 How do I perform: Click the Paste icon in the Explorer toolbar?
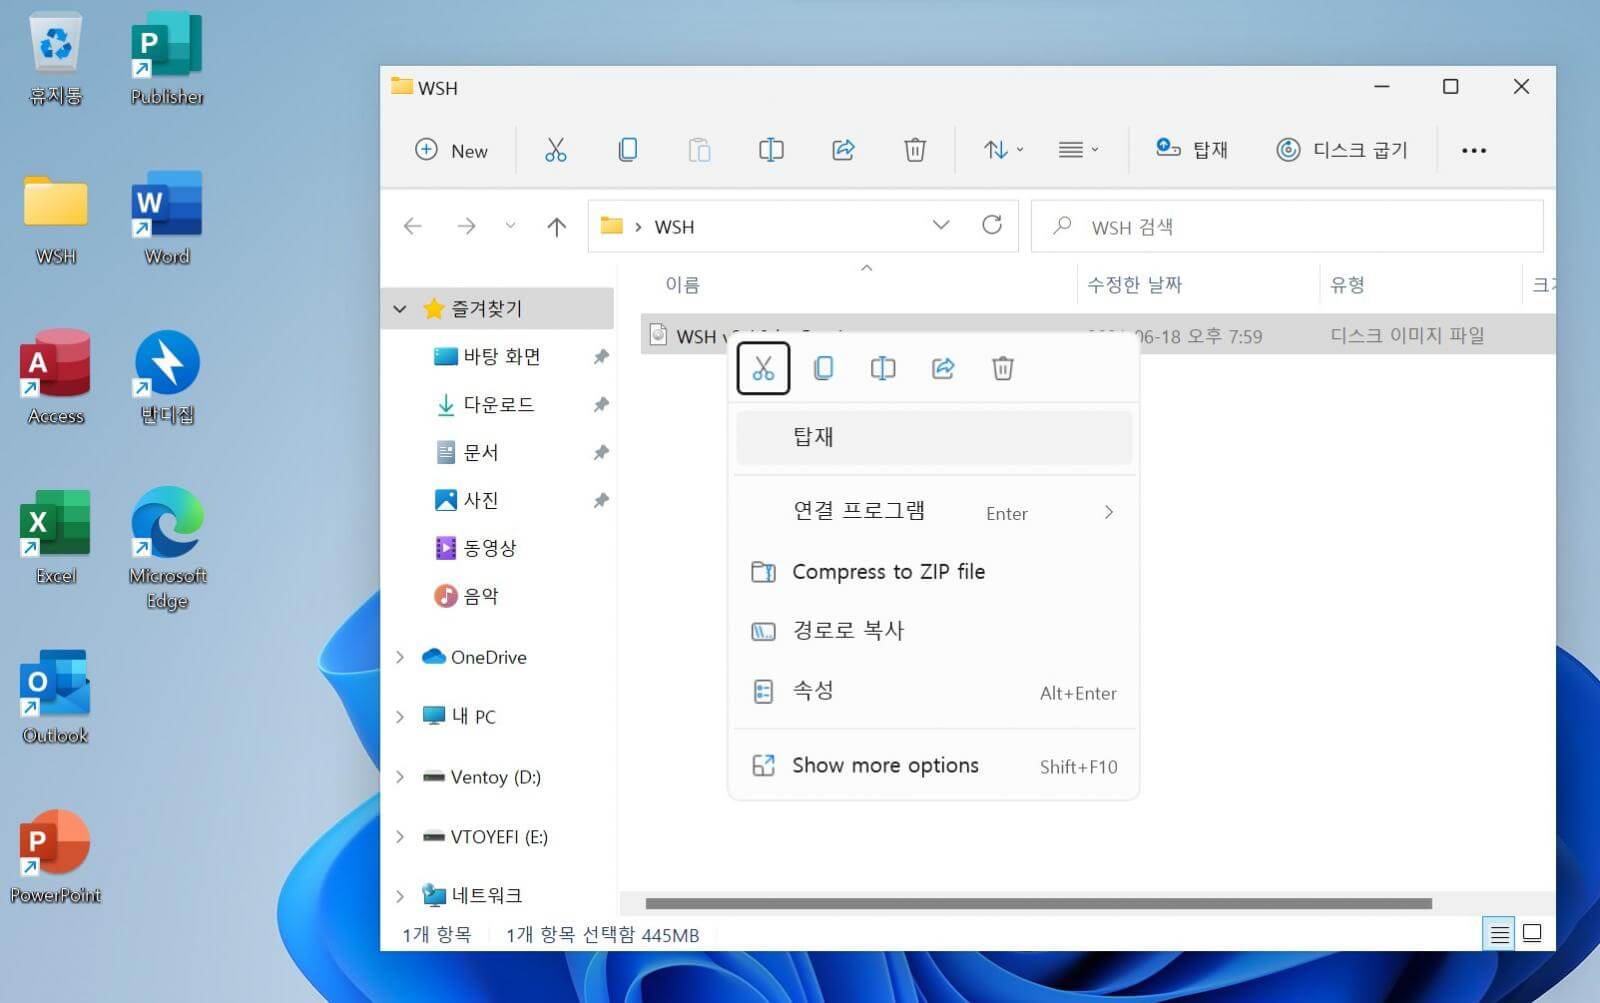pyautogui.click(x=699, y=150)
